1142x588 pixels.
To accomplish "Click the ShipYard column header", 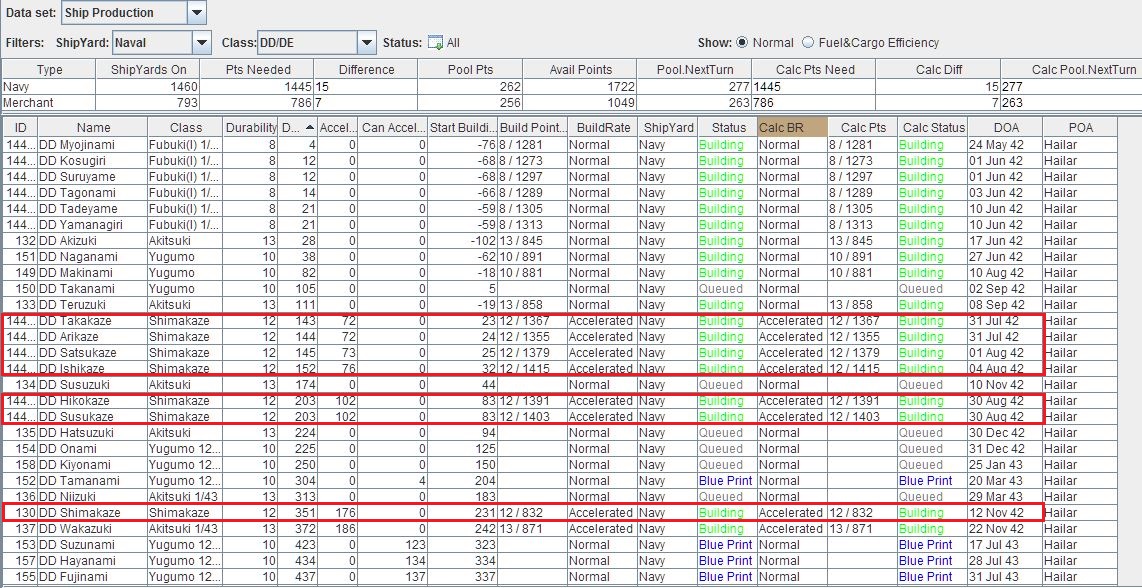I will click(668, 128).
